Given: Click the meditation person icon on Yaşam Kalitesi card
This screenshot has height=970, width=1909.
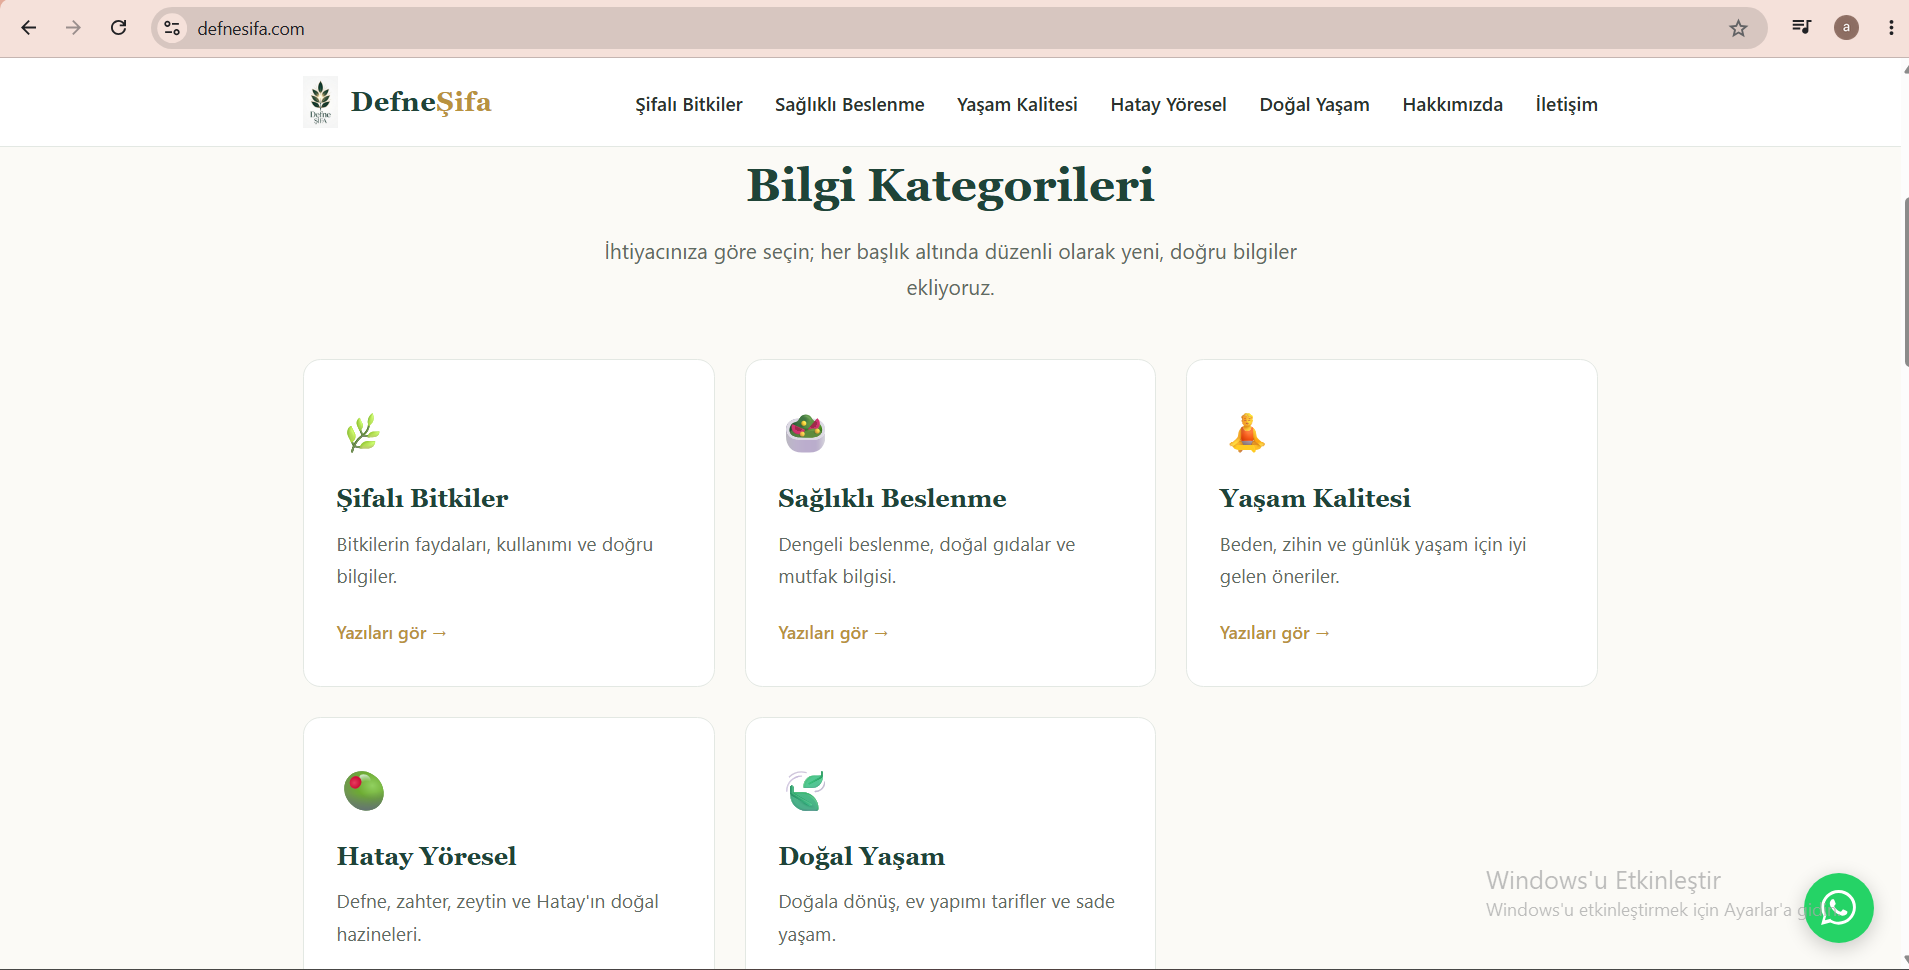Looking at the screenshot, I should pyautogui.click(x=1246, y=433).
